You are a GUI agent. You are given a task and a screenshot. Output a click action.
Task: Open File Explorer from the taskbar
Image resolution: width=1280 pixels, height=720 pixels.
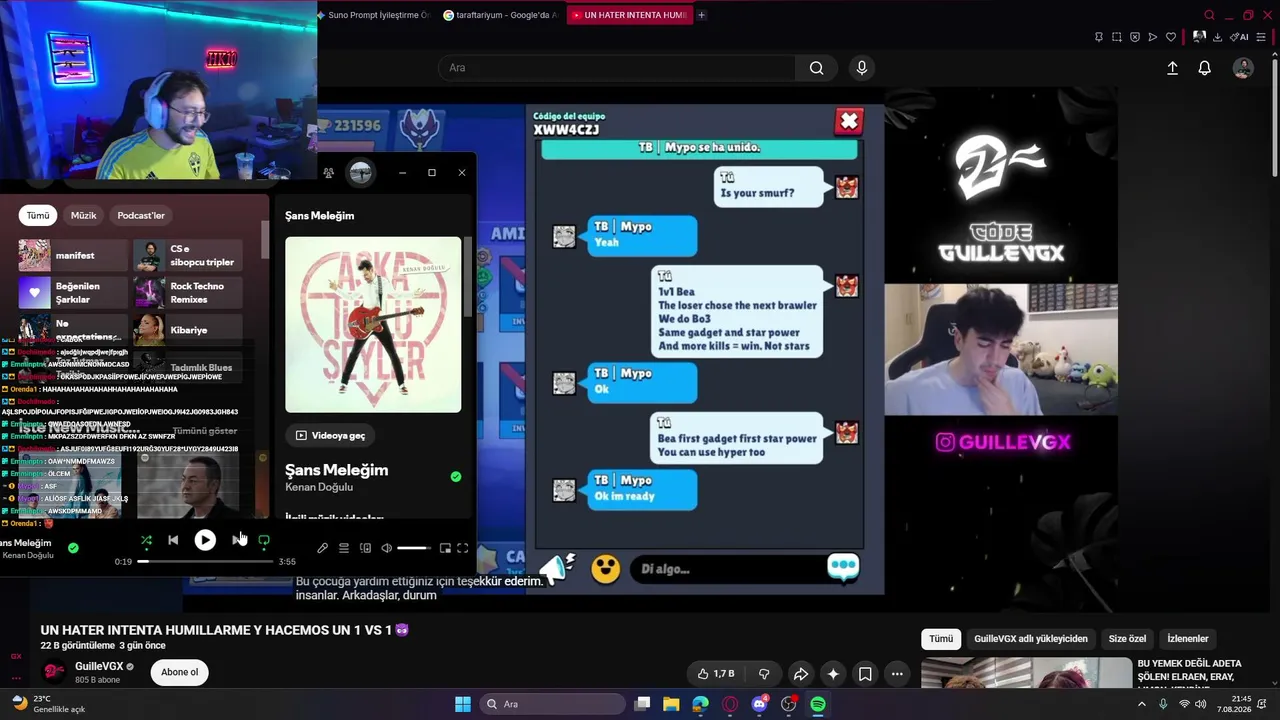[x=671, y=704]
